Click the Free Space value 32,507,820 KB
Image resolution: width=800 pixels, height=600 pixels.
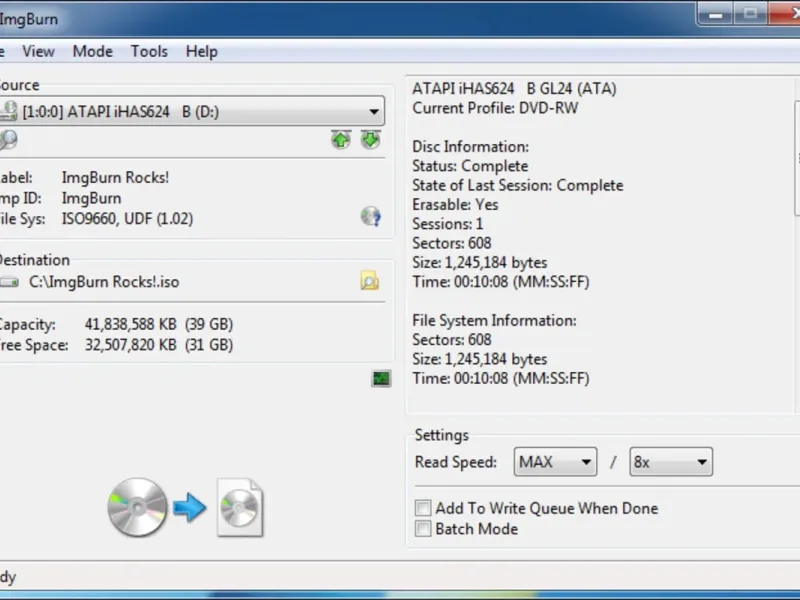coord(131,345)
